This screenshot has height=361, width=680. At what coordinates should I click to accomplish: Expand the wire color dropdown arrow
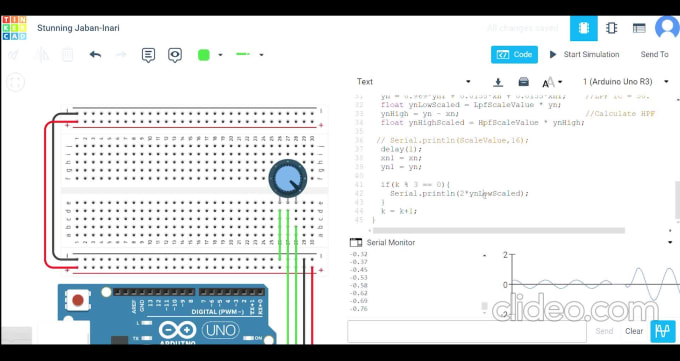point(220,55)
